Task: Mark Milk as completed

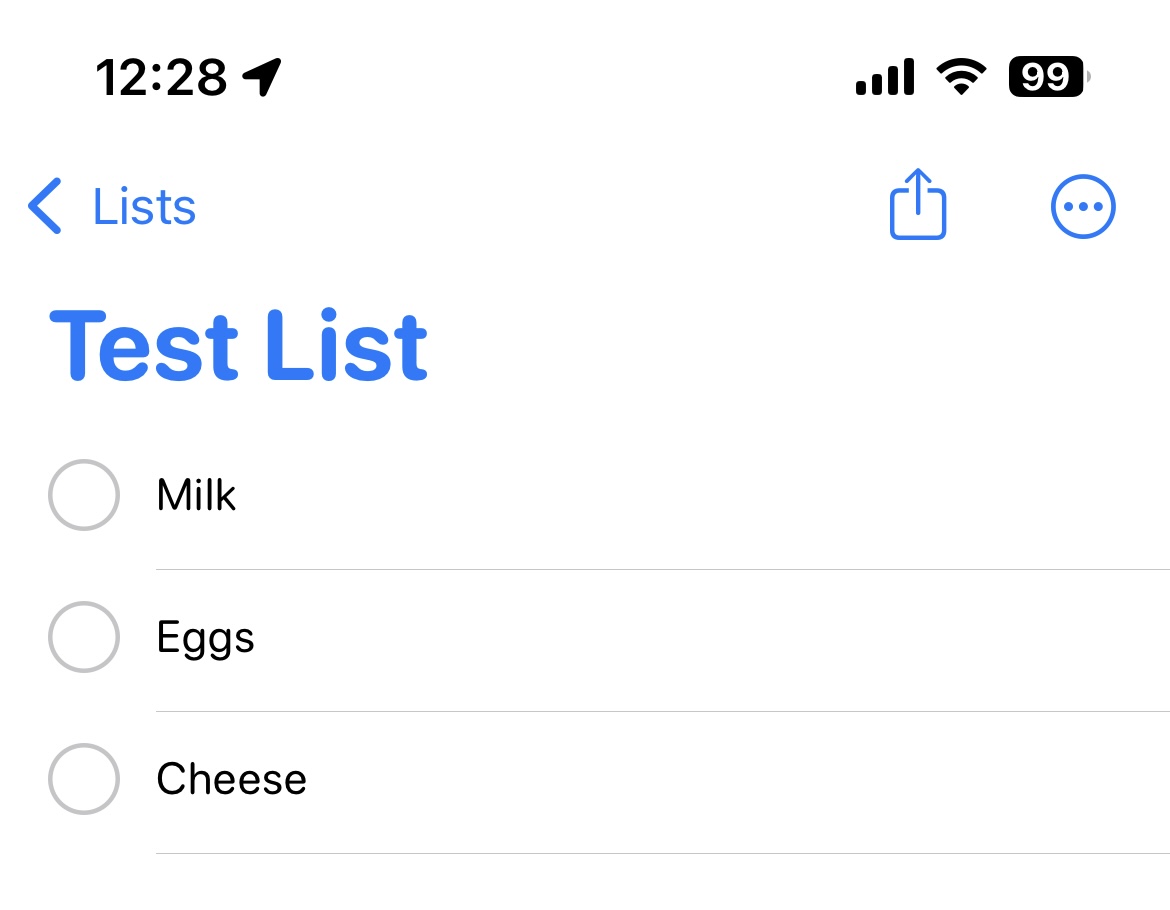Action: click(84, 494)
